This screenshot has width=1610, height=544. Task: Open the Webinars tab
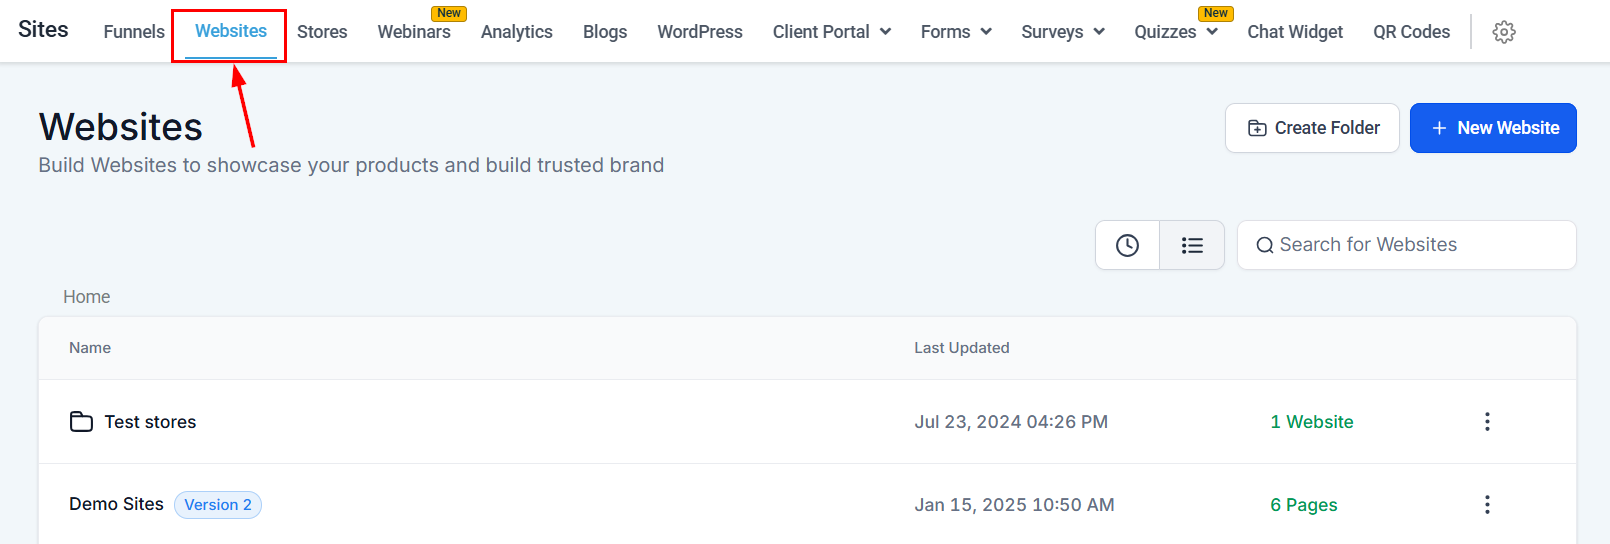point(414,32)
